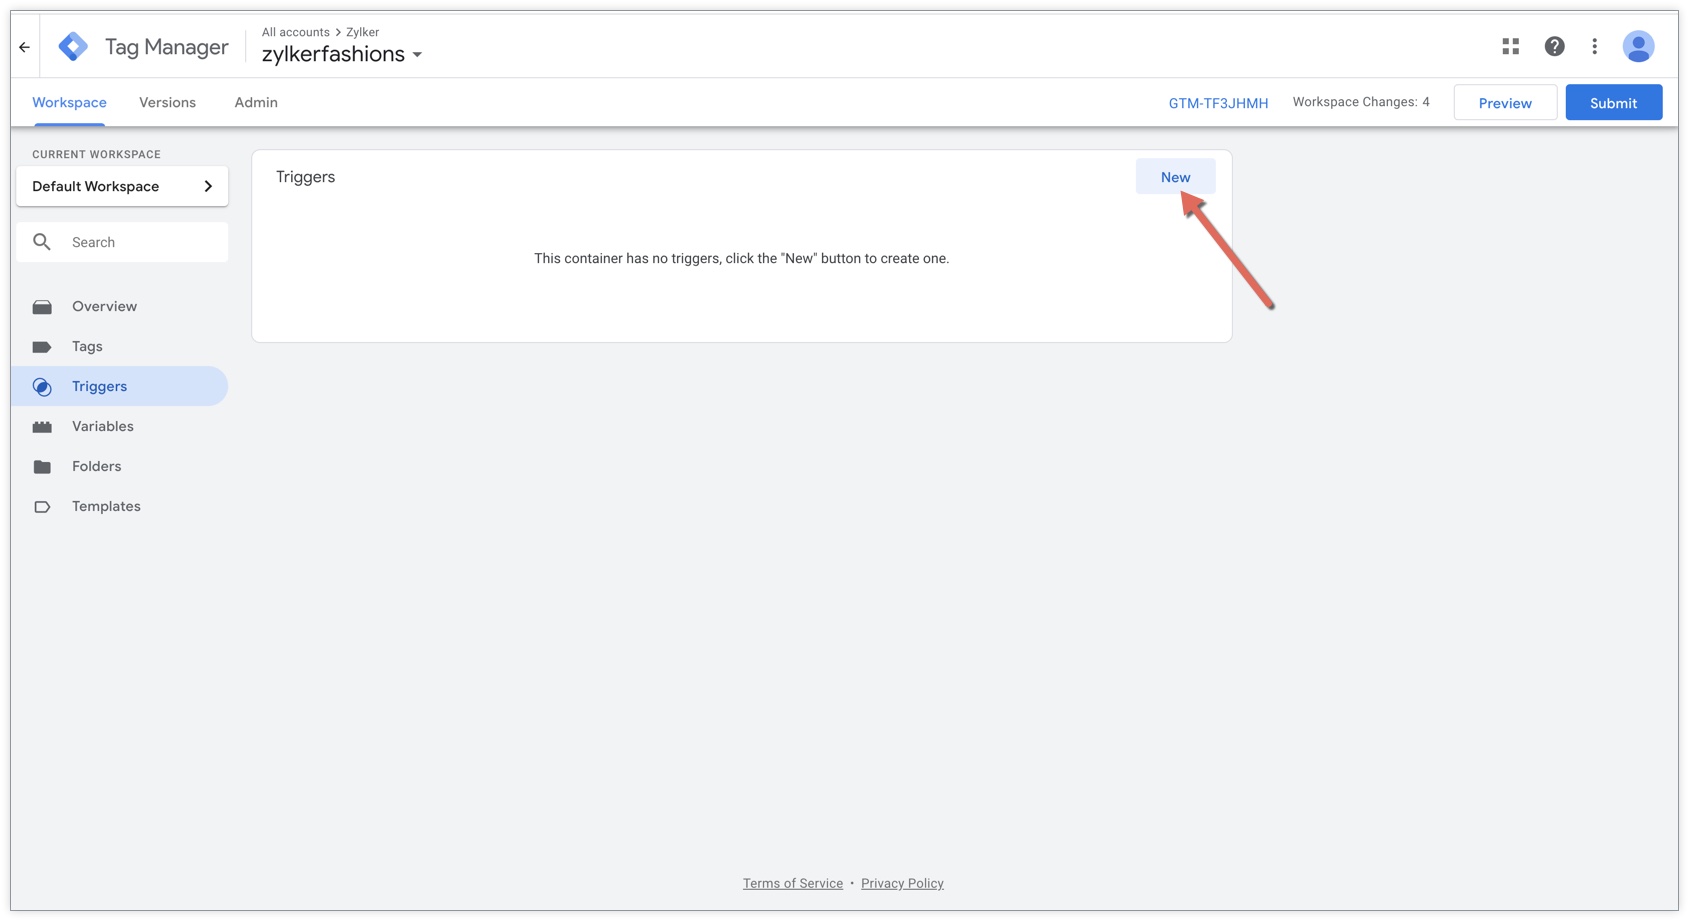The height and width of the screenshot is (921, 1689).
Task: Click the Tag Manager diamond logo
Action: click(73, 47)
